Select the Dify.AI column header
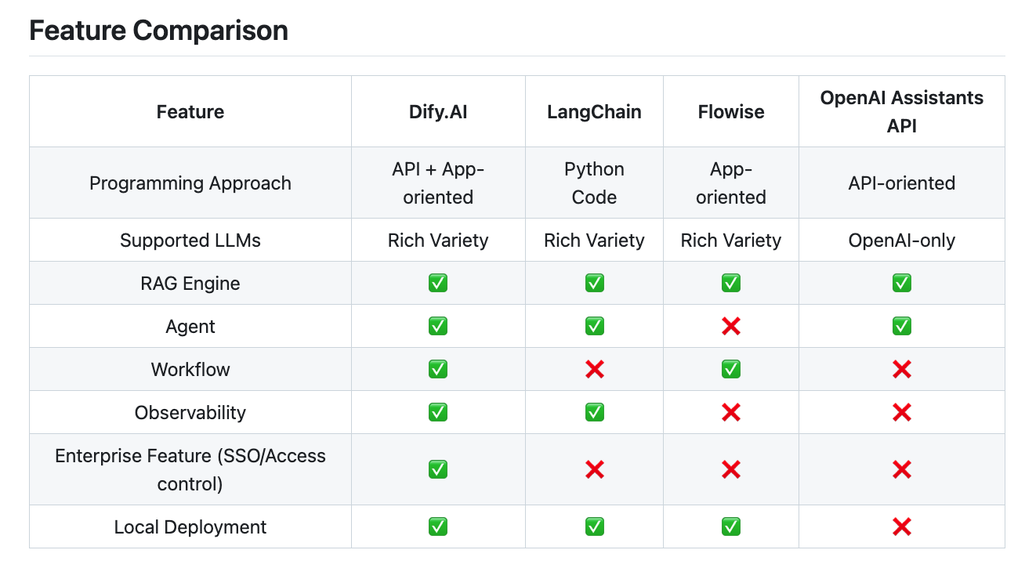 (438, 112)
